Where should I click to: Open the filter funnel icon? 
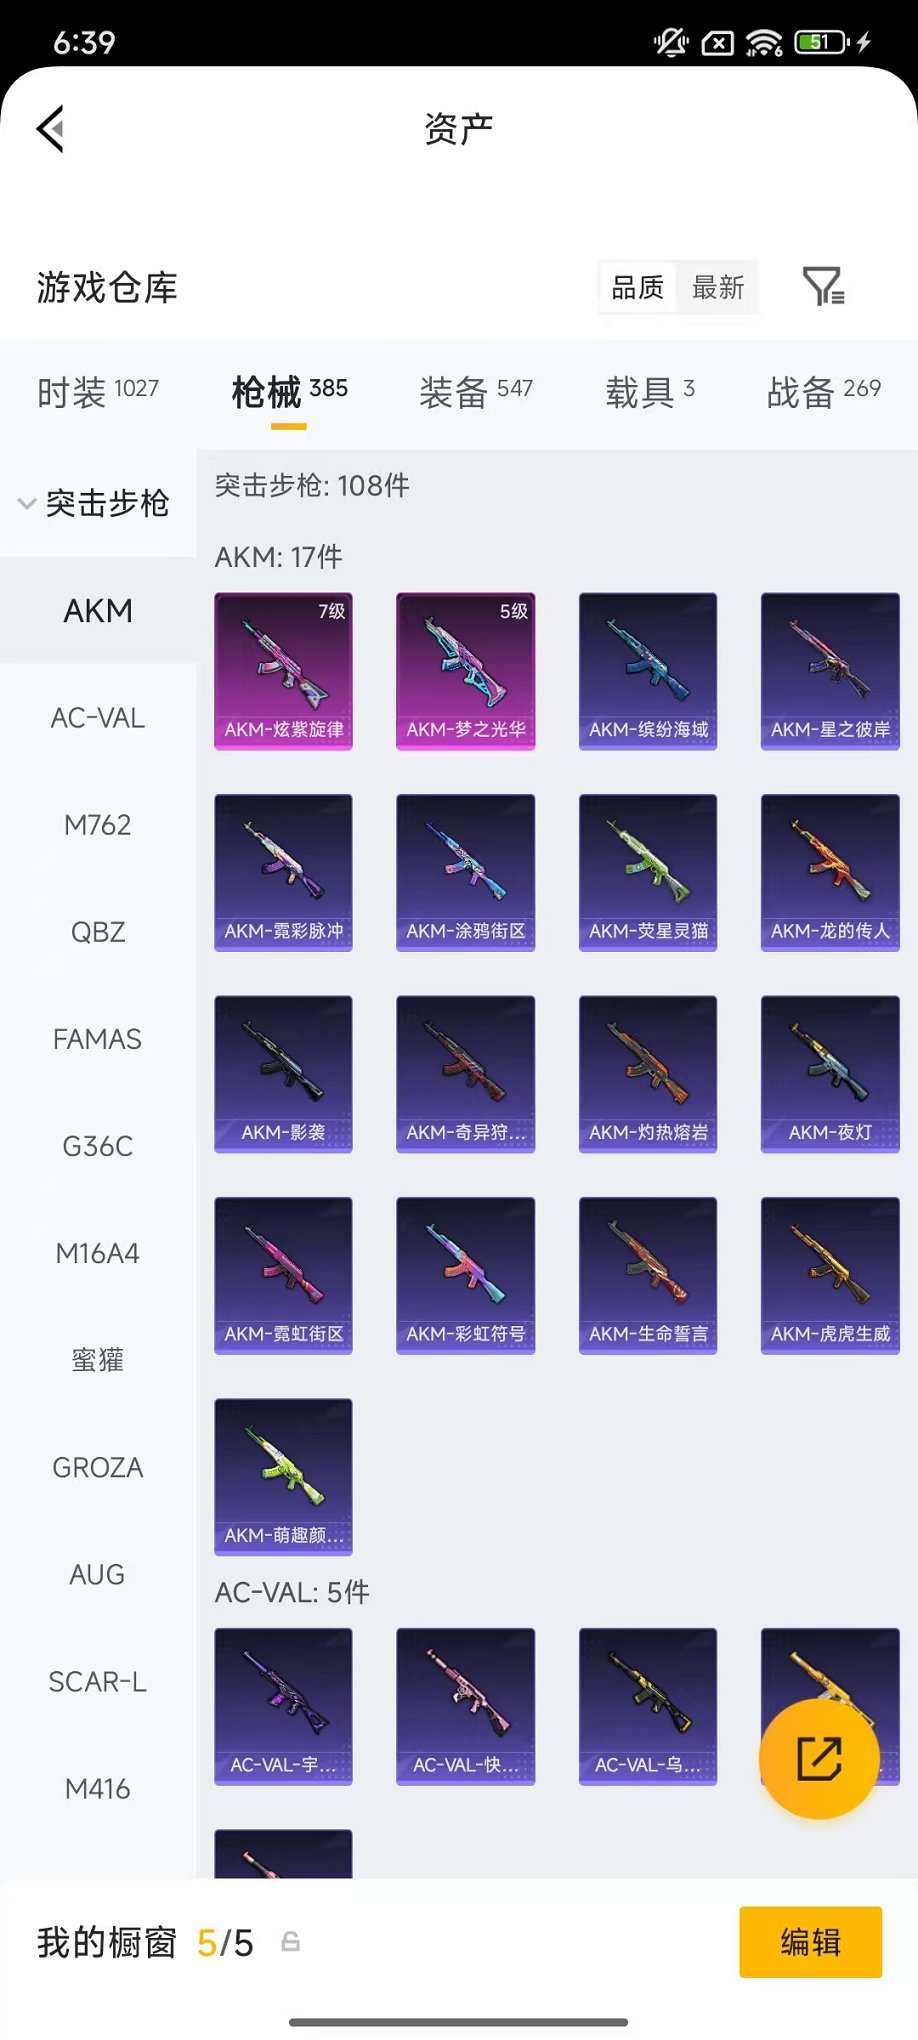click(824, 287)
